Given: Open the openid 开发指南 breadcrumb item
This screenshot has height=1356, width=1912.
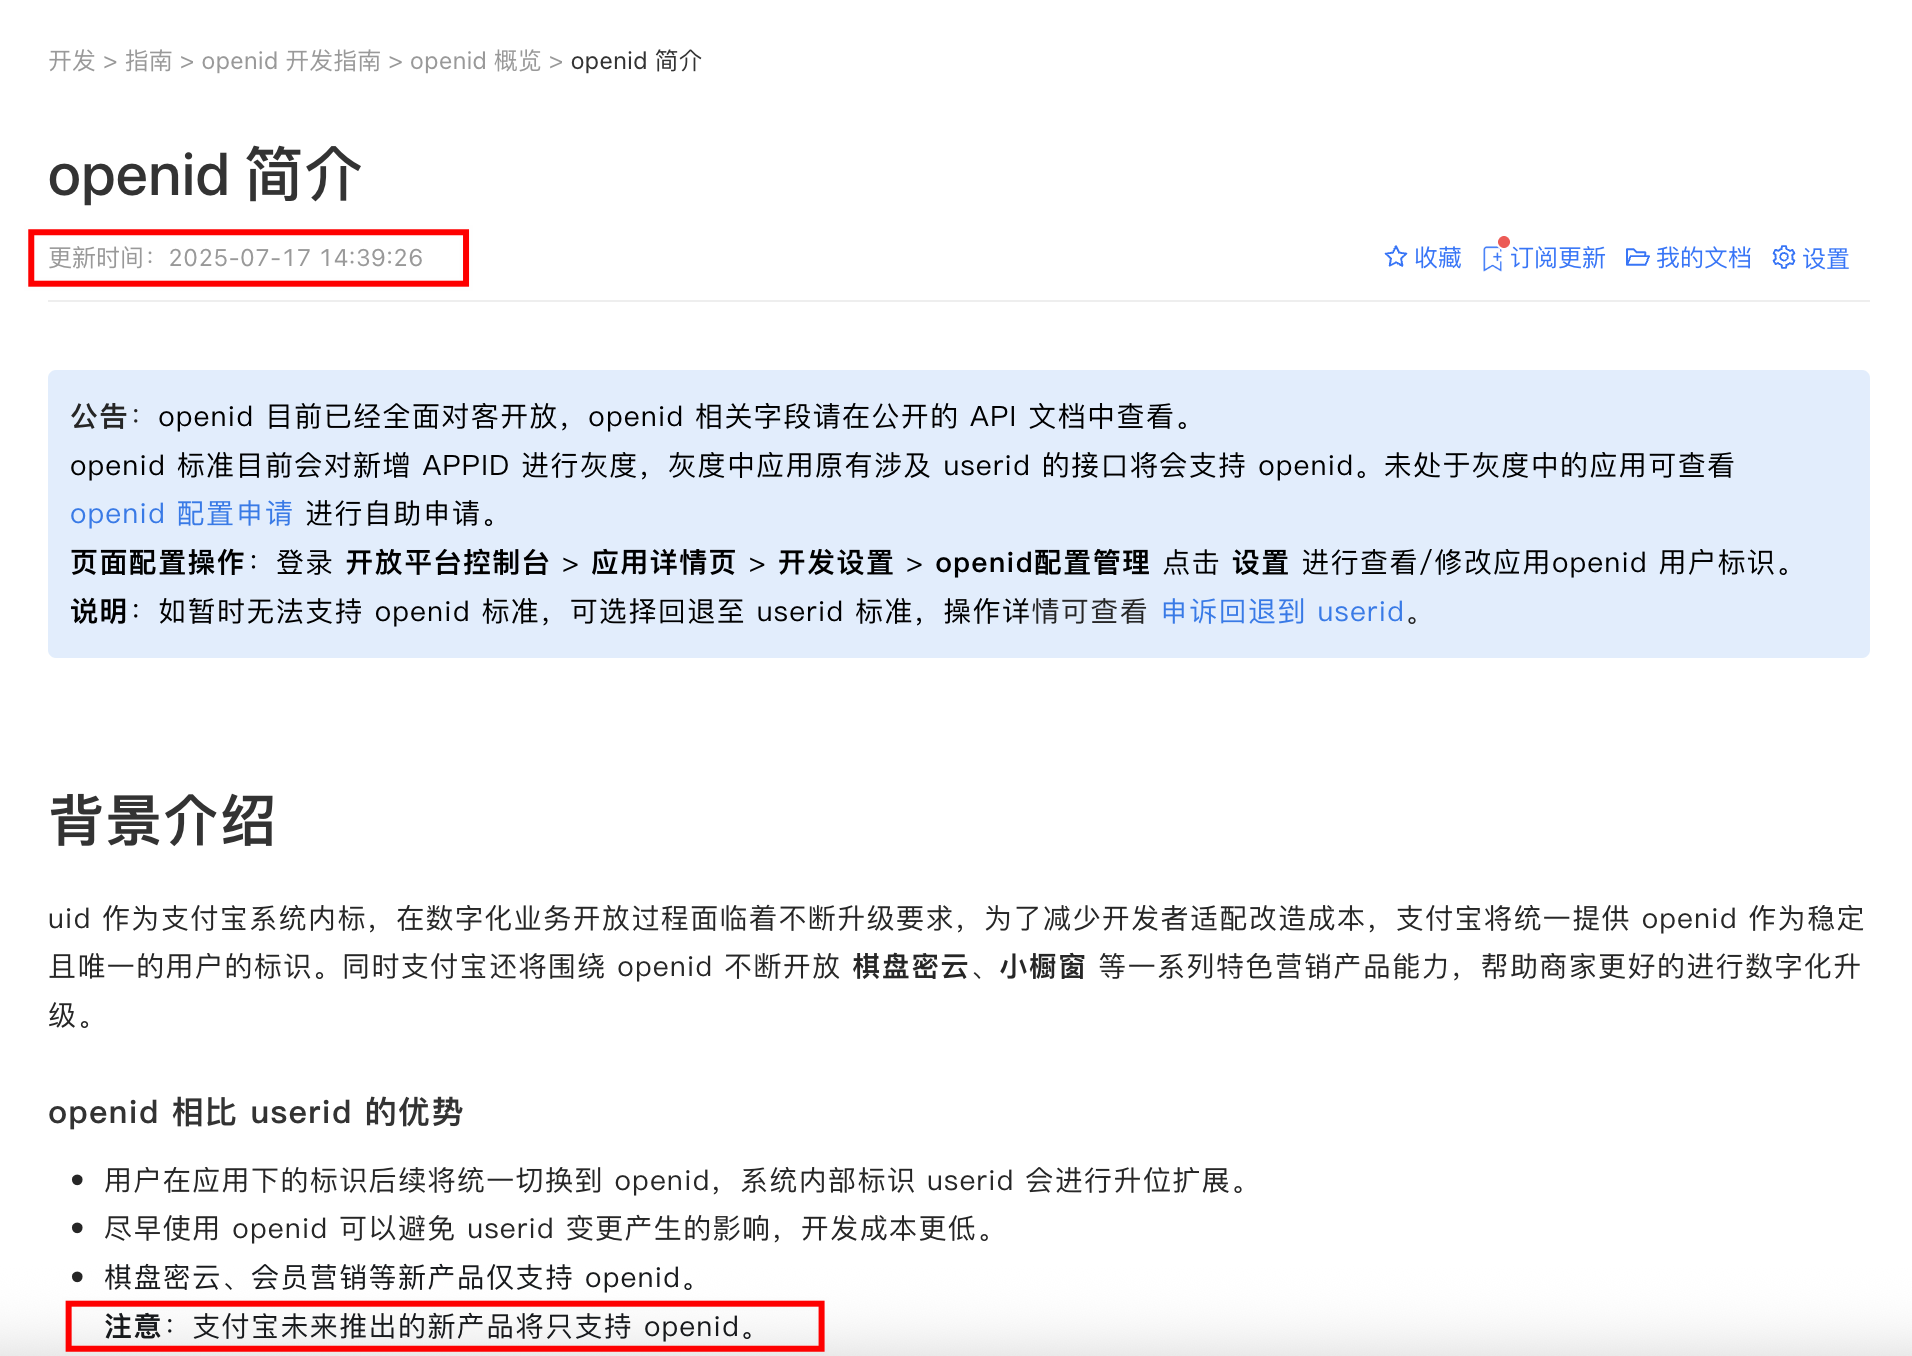Looking at the screenshot, I should click(x=291, y=61).
